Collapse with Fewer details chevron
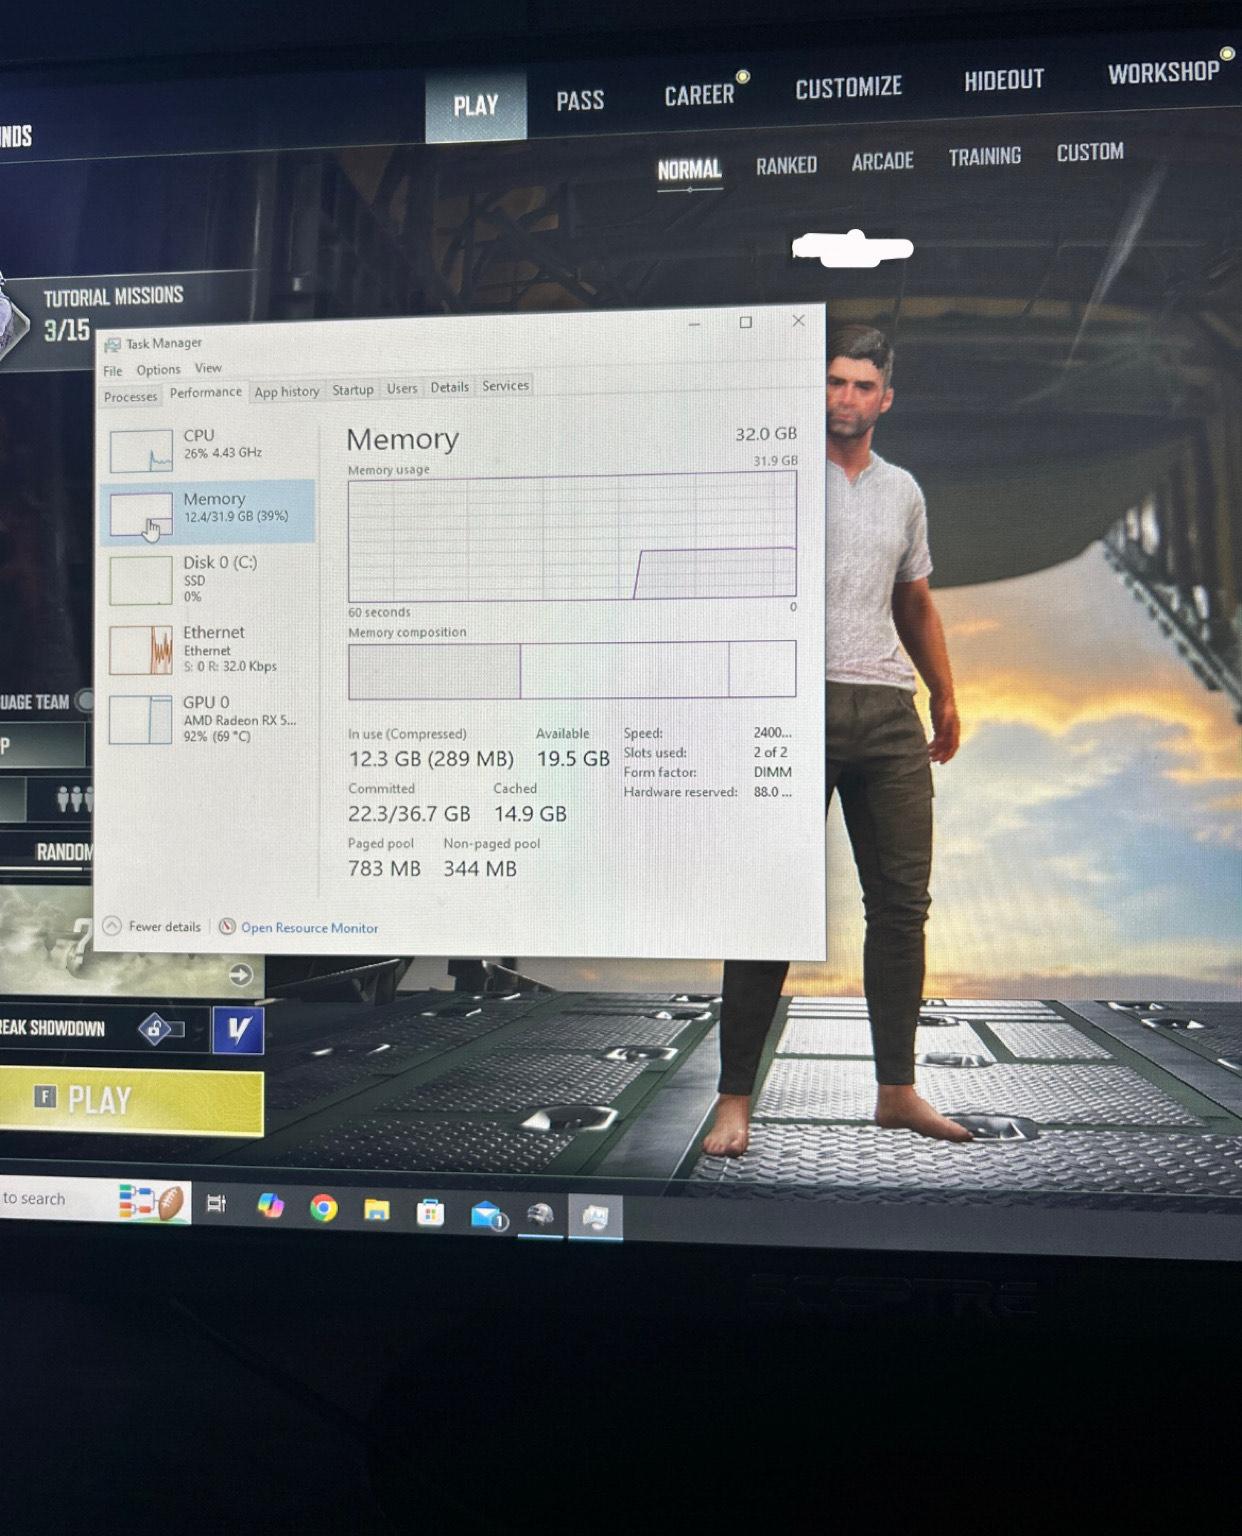Screen dimensions: 1242x1536 coord(112,926)
